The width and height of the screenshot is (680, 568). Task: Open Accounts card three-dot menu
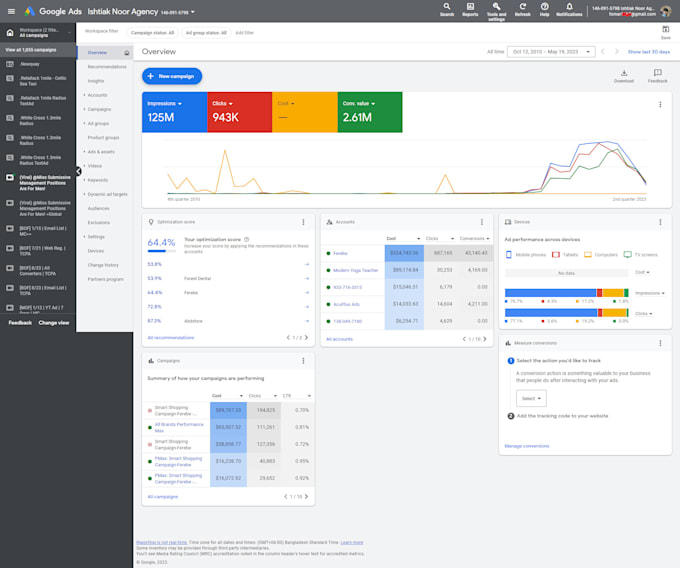(481, 222)
